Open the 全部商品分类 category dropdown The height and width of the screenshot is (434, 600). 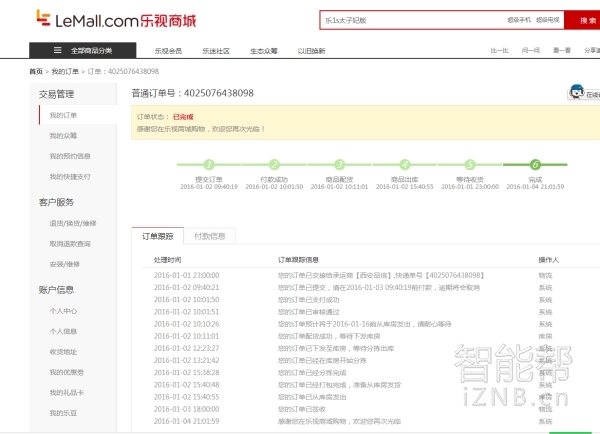pyautogui.click(x=83, y=50)
